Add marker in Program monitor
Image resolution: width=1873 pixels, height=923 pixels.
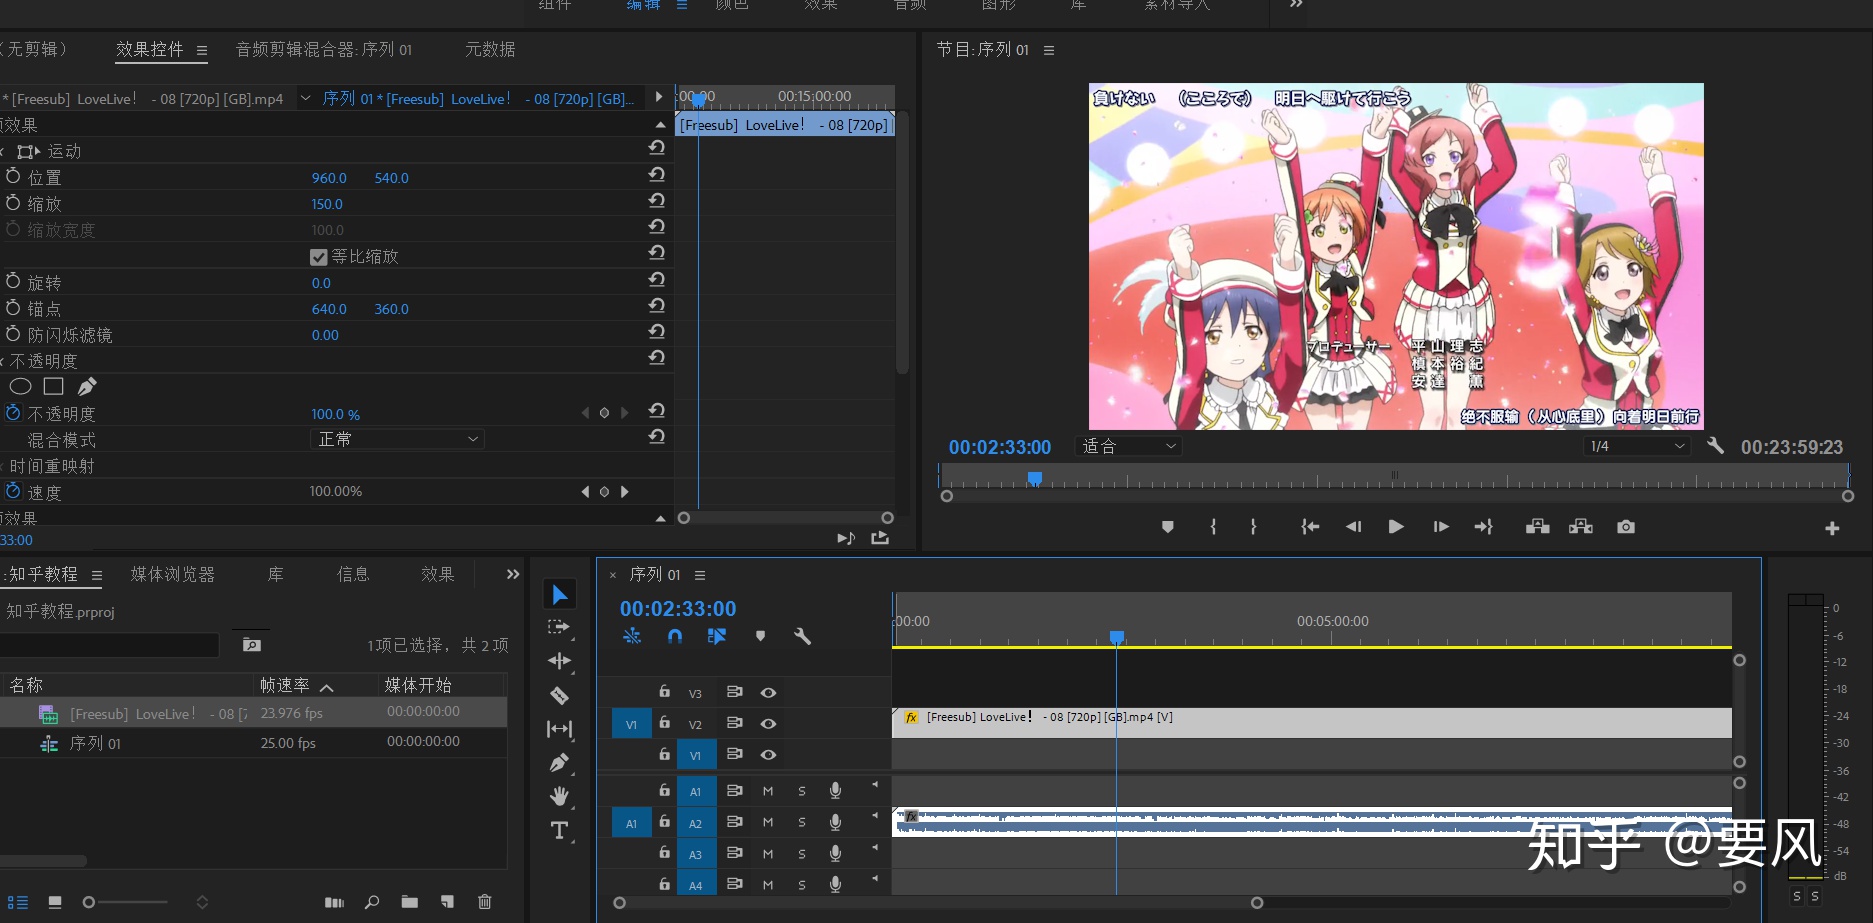1167,527
